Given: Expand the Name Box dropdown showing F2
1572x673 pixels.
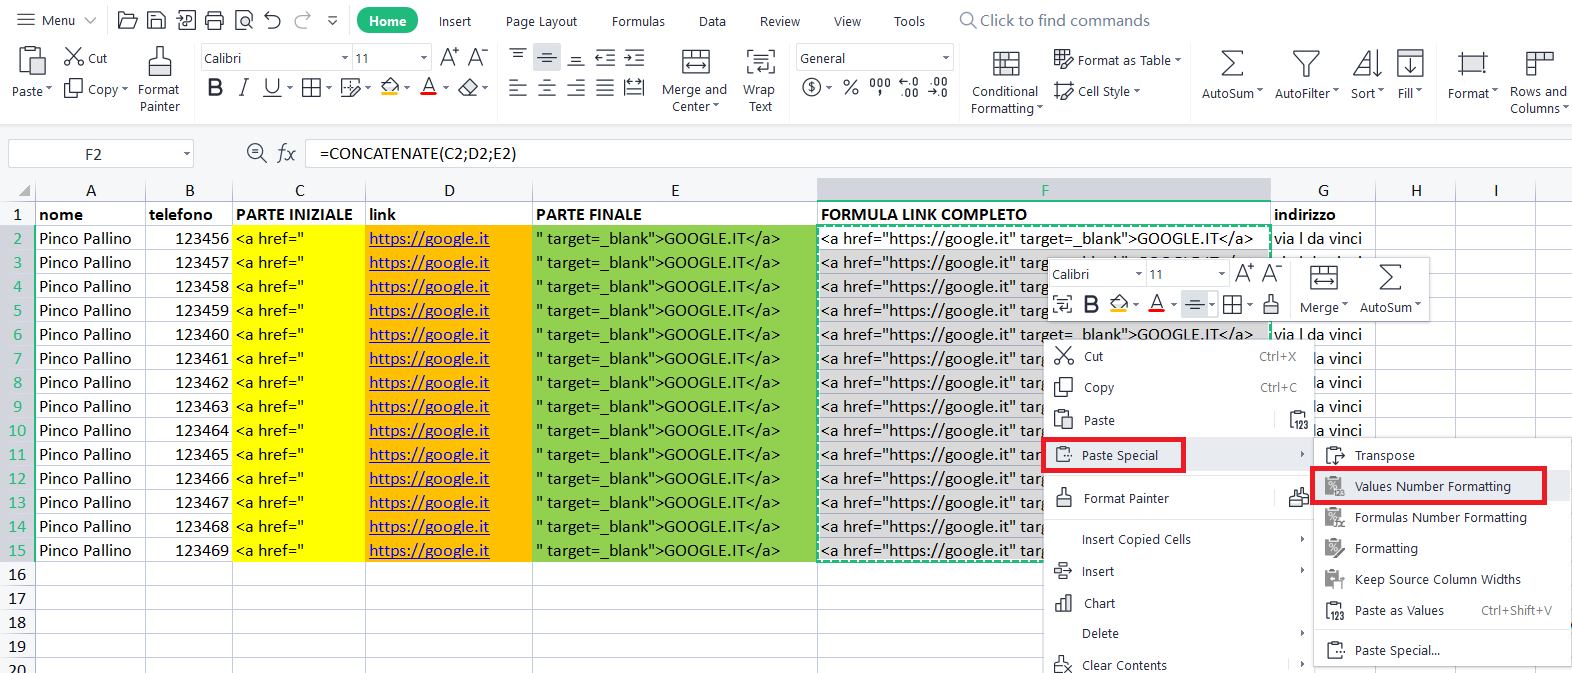Looking at the screenshot, I should [186, 154].
